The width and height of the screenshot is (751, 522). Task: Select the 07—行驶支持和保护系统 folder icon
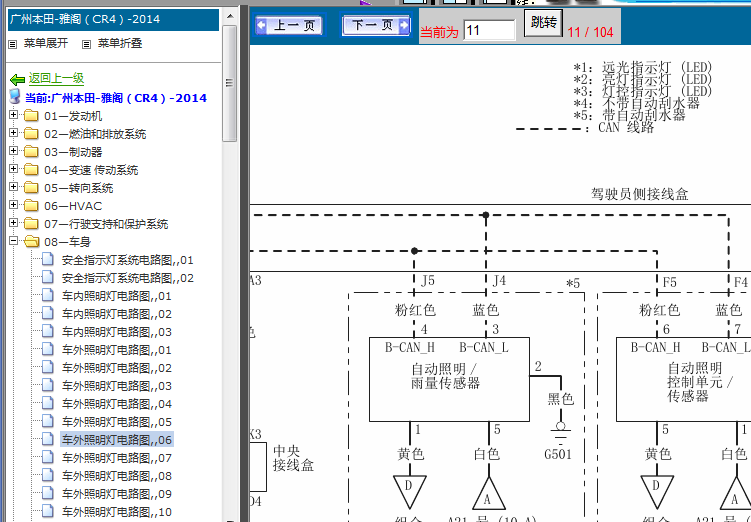(x=31, y=224)
